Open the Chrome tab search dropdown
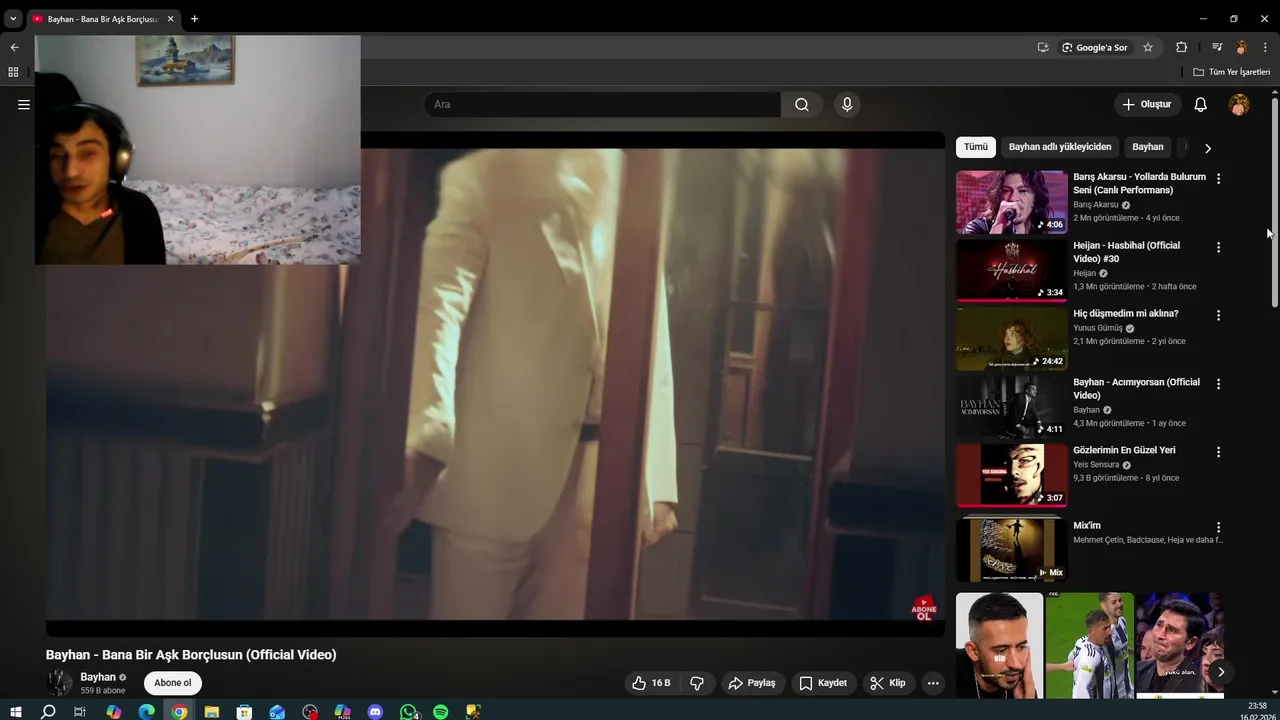The width and height of the screenshot is (1280, 720). [x=13, y=19]
